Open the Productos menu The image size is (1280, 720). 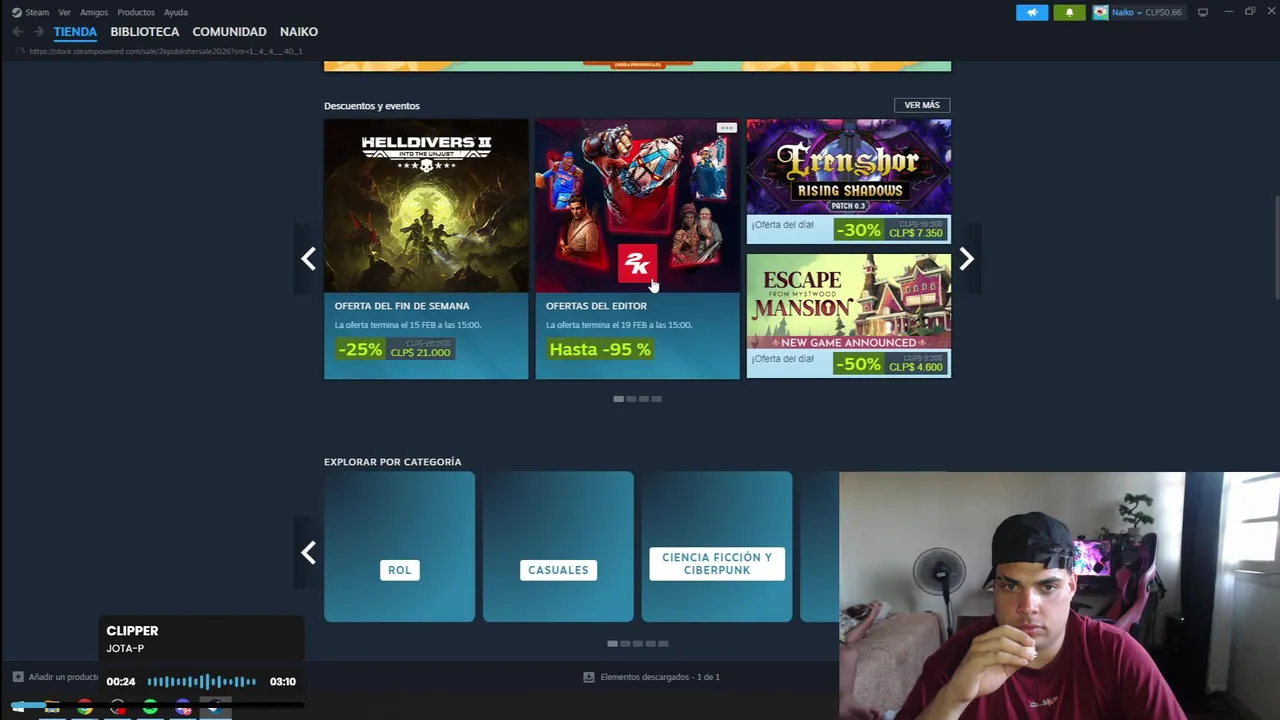pos(136,12)
